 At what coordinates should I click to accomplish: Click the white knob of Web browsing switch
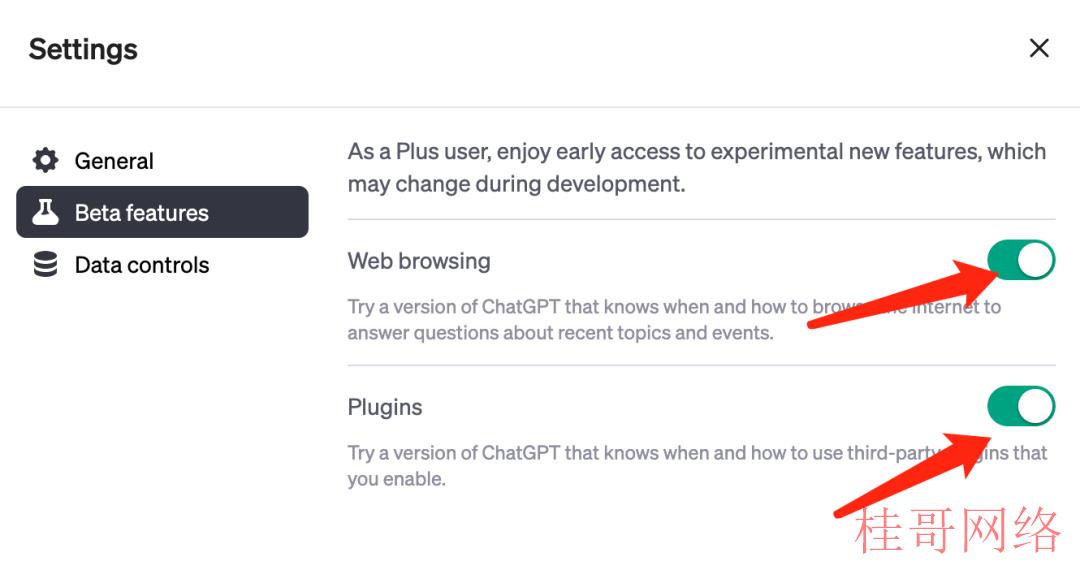1035,260
